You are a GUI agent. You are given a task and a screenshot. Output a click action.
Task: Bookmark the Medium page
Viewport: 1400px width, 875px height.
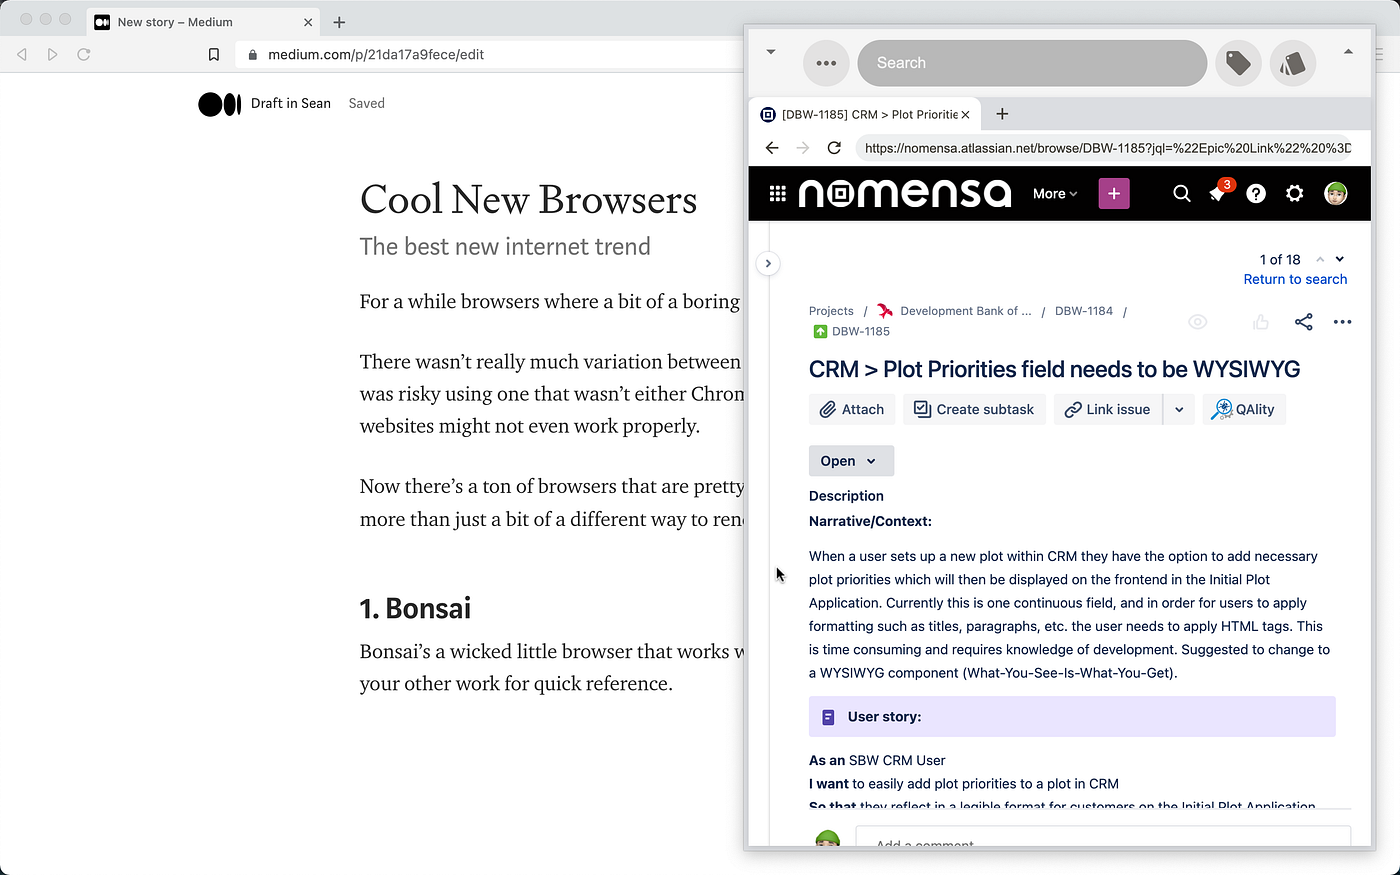click(x=214, y=55)
